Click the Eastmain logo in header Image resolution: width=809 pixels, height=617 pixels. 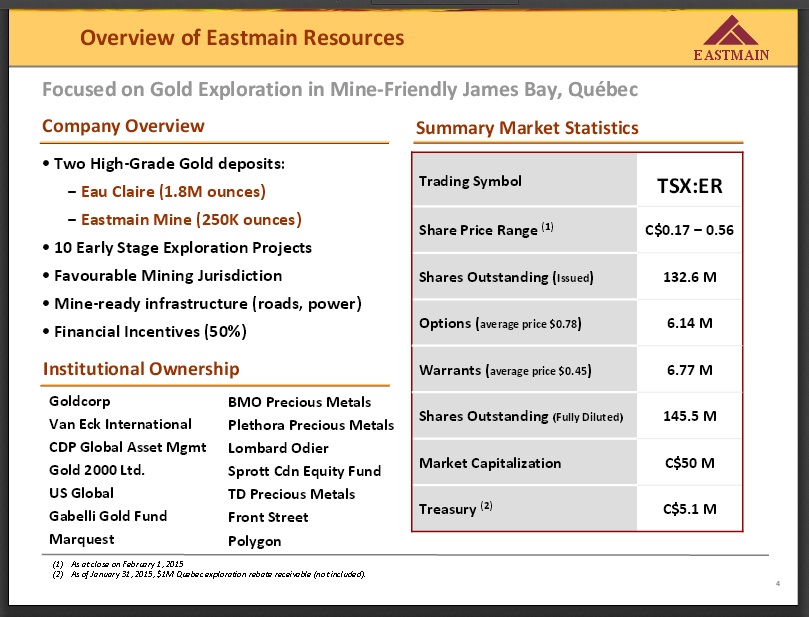(x=731, y=39)
